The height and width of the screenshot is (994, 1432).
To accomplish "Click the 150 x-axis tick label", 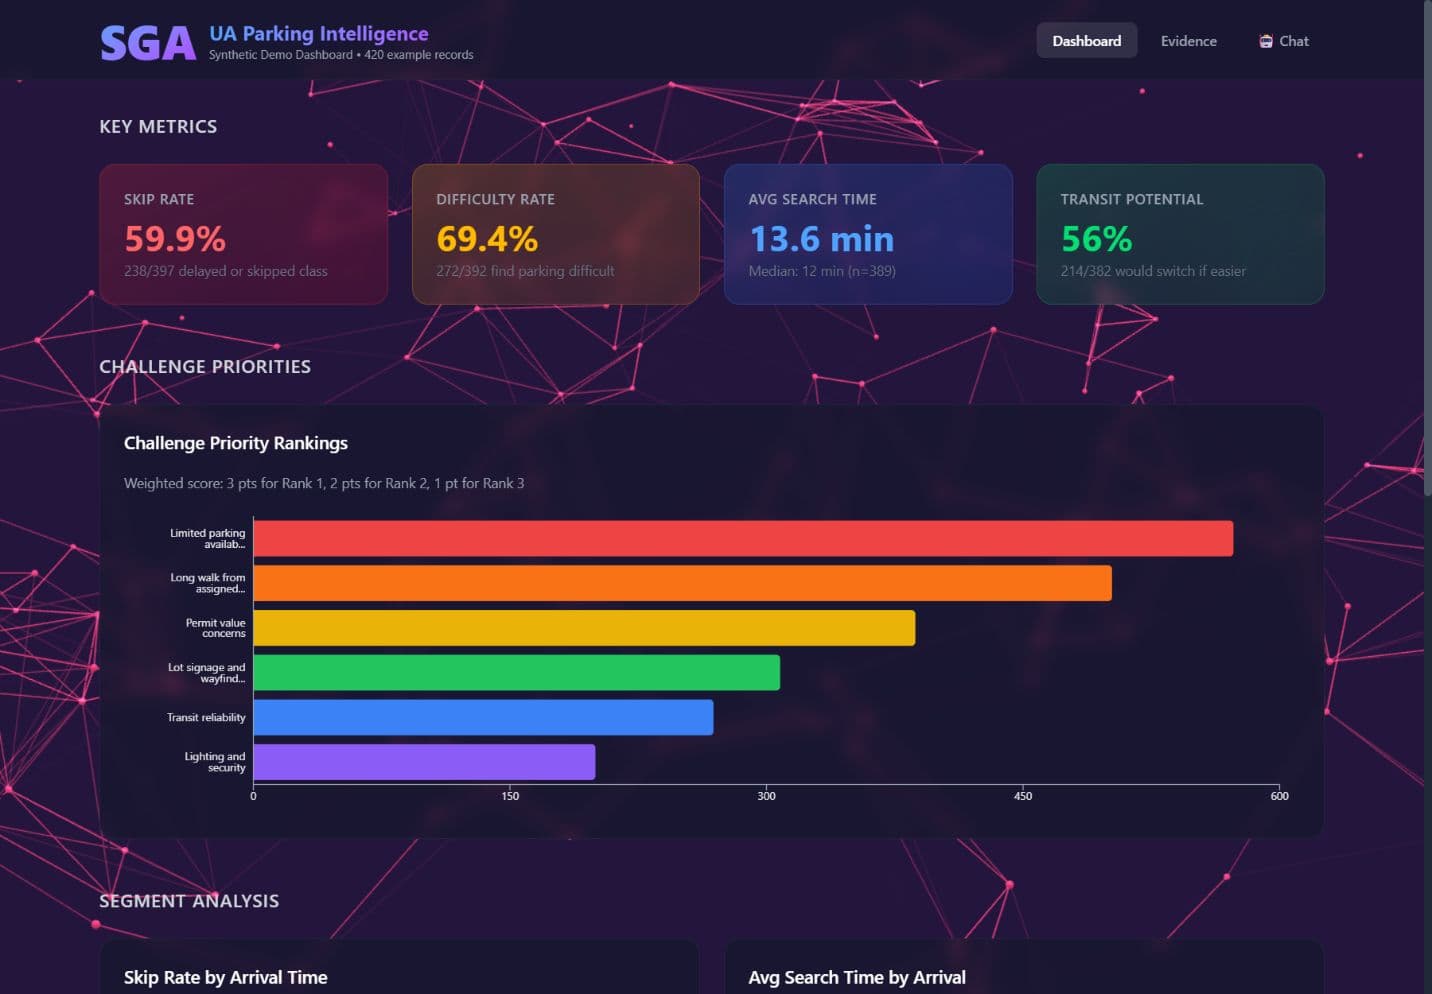I will pyautogui.click(x=510, y=796).
